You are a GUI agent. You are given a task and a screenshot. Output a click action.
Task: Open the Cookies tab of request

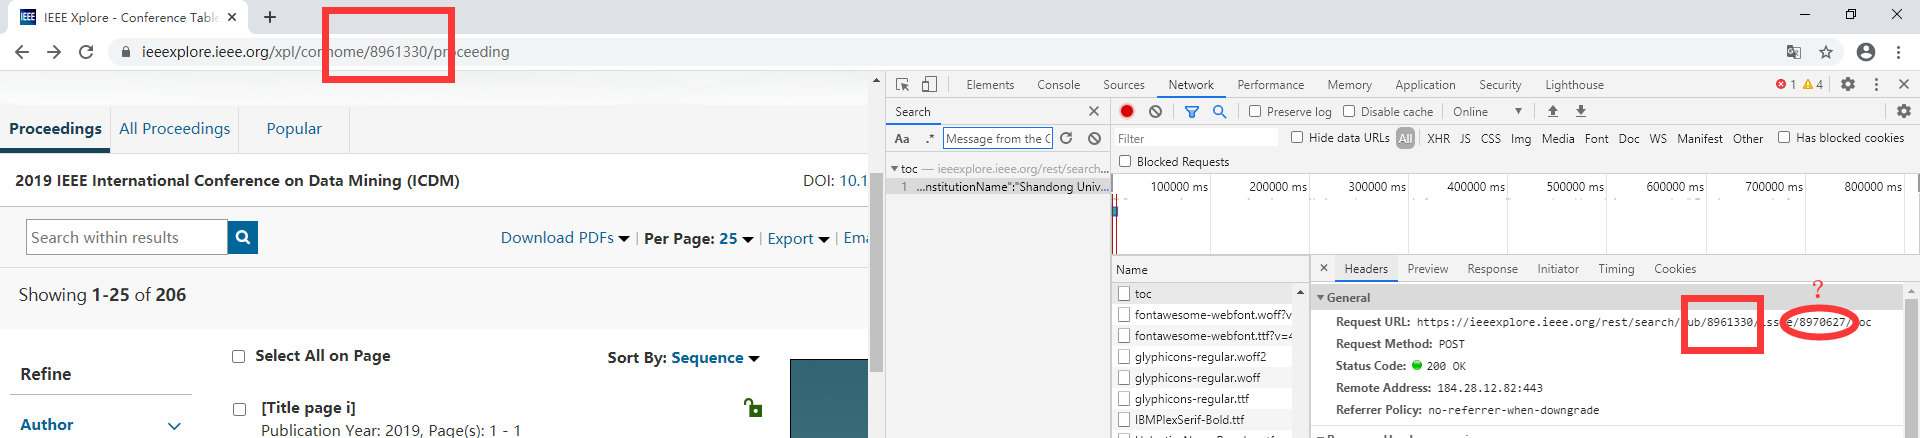coord(1675,269)
